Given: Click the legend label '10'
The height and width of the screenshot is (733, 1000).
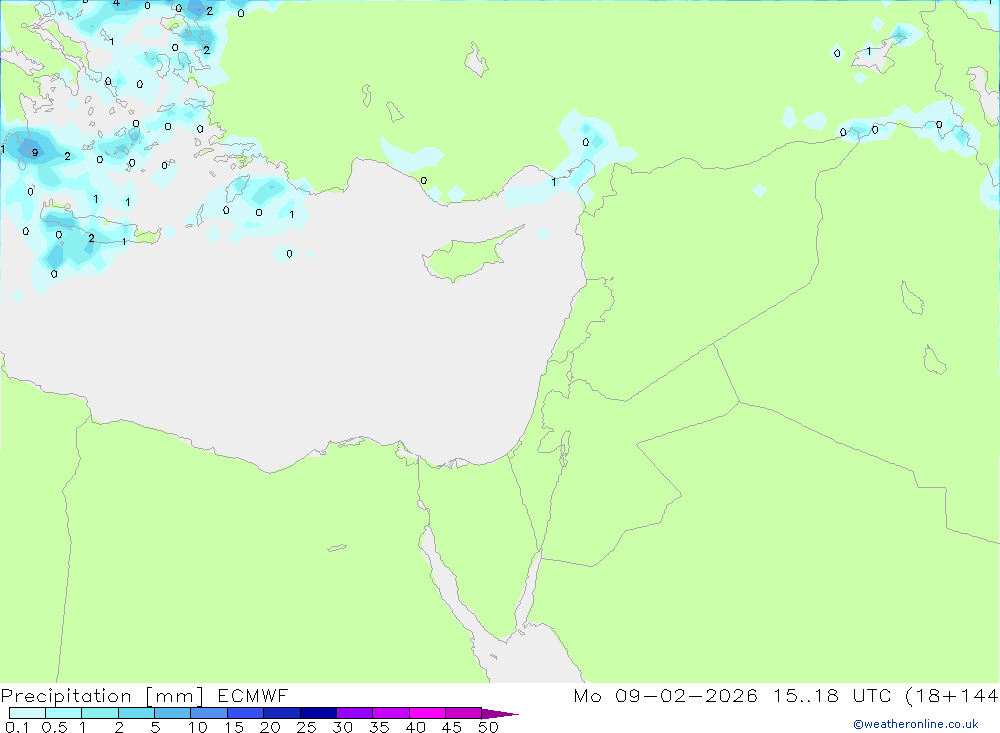Looking at the screenshot, I should (198, 727).
